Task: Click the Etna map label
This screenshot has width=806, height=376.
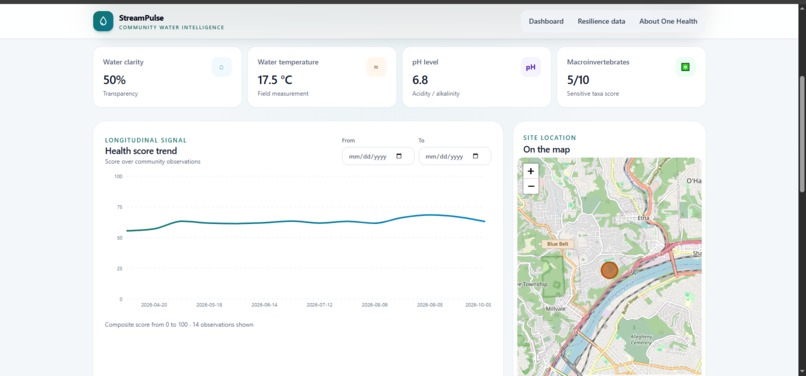Action: 644,218
